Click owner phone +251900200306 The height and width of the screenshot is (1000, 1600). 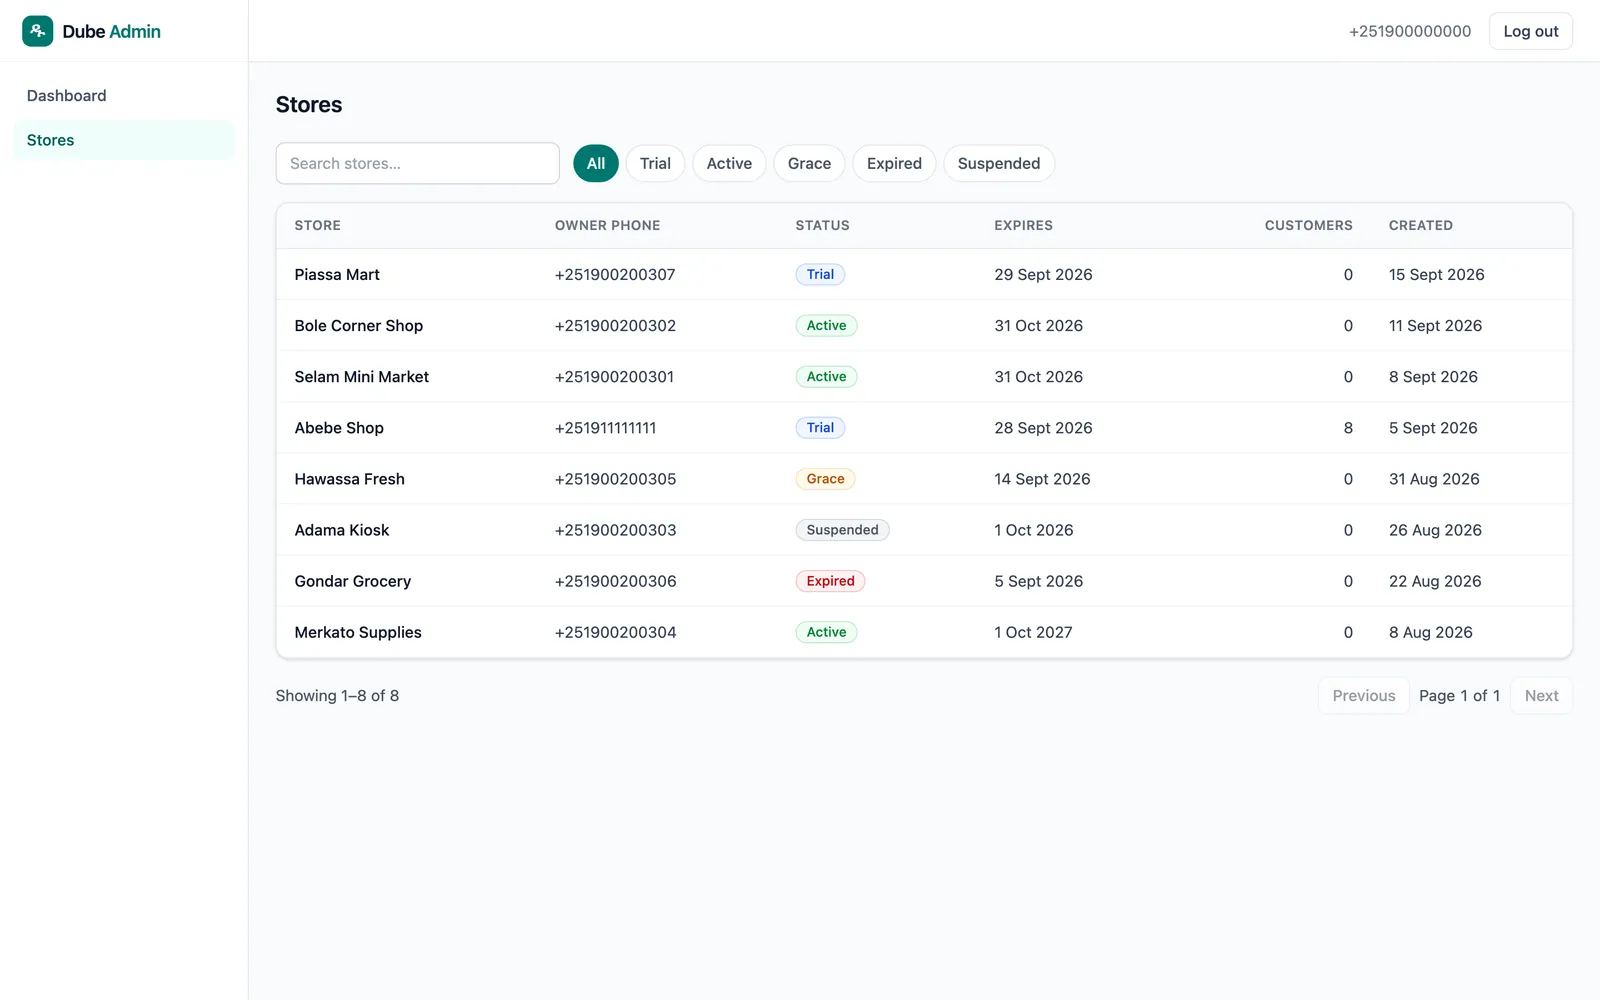615,581
